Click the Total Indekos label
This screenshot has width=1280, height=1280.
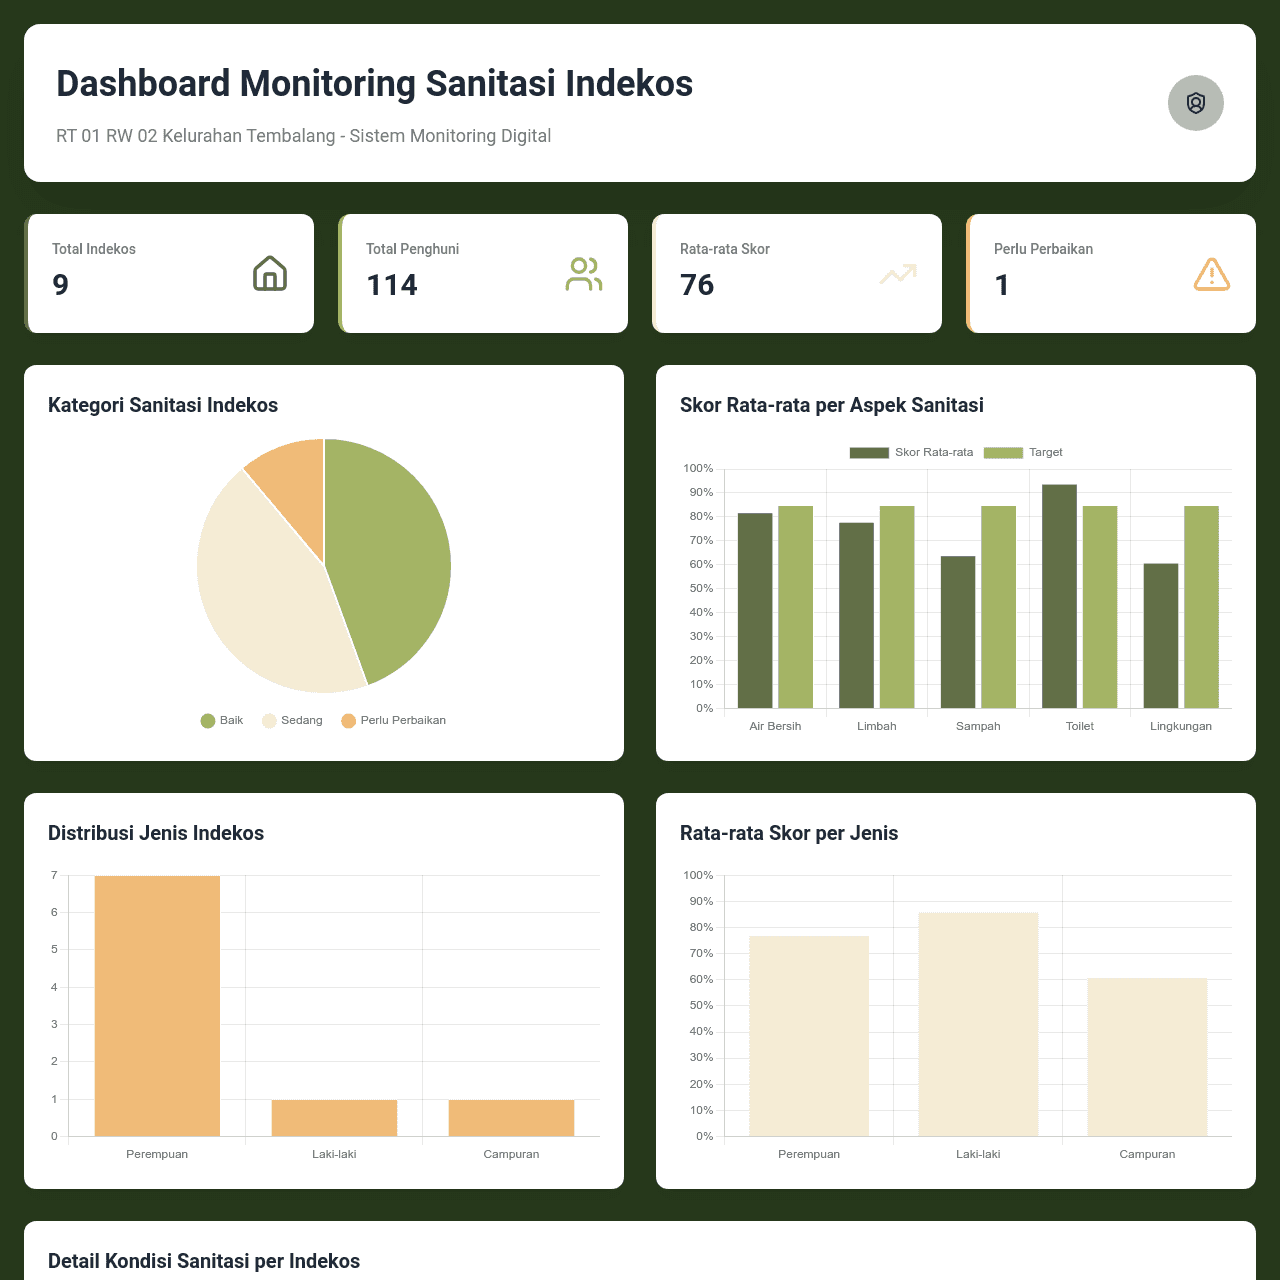pyautogui.click(x=94, y=249)
